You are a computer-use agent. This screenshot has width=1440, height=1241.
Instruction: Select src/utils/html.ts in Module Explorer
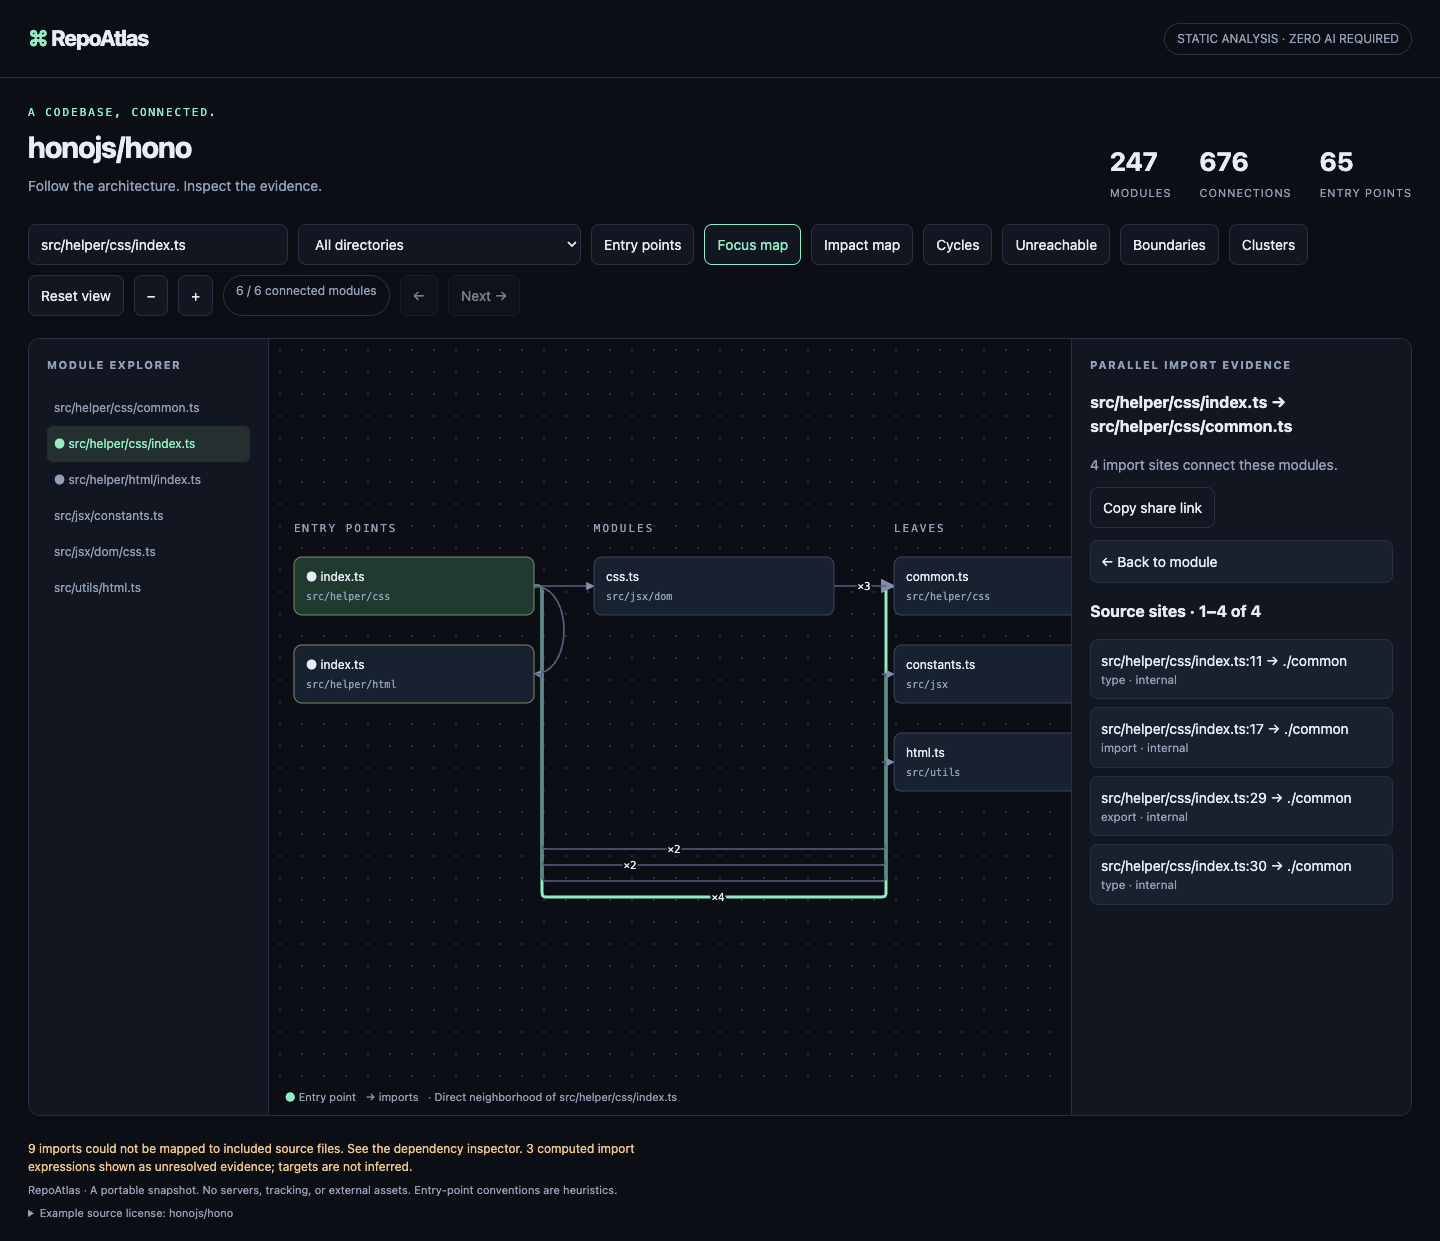click(x=148, y=588)
